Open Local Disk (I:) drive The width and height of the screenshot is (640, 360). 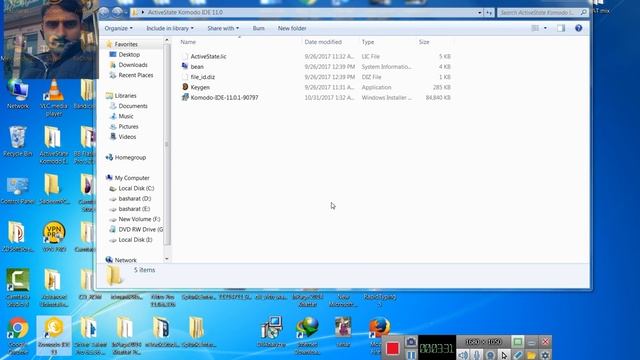tap(135, 240)
